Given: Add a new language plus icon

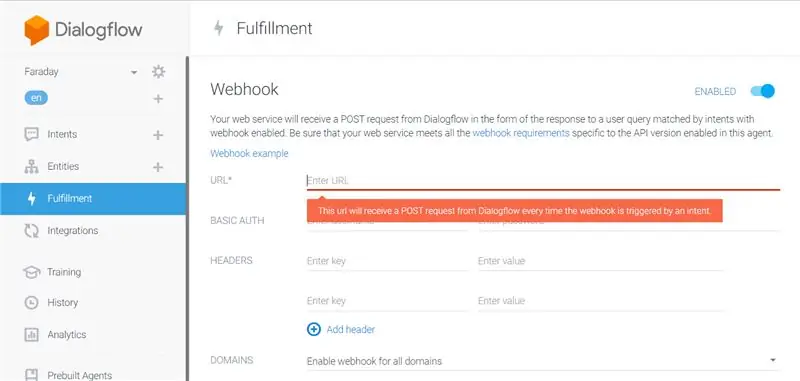Looking at the screenshot, I should [x=158, y=98].
